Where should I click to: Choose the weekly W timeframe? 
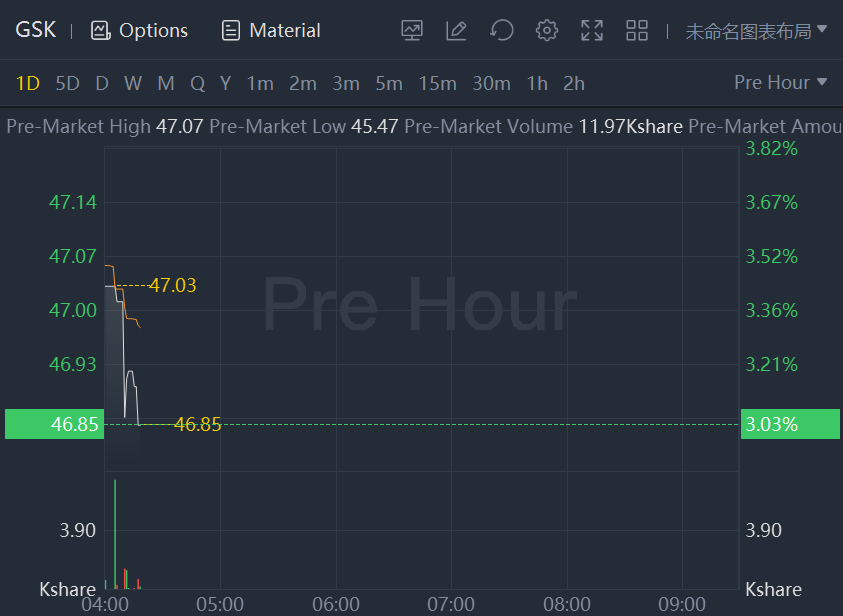click(x=133, y=83)
